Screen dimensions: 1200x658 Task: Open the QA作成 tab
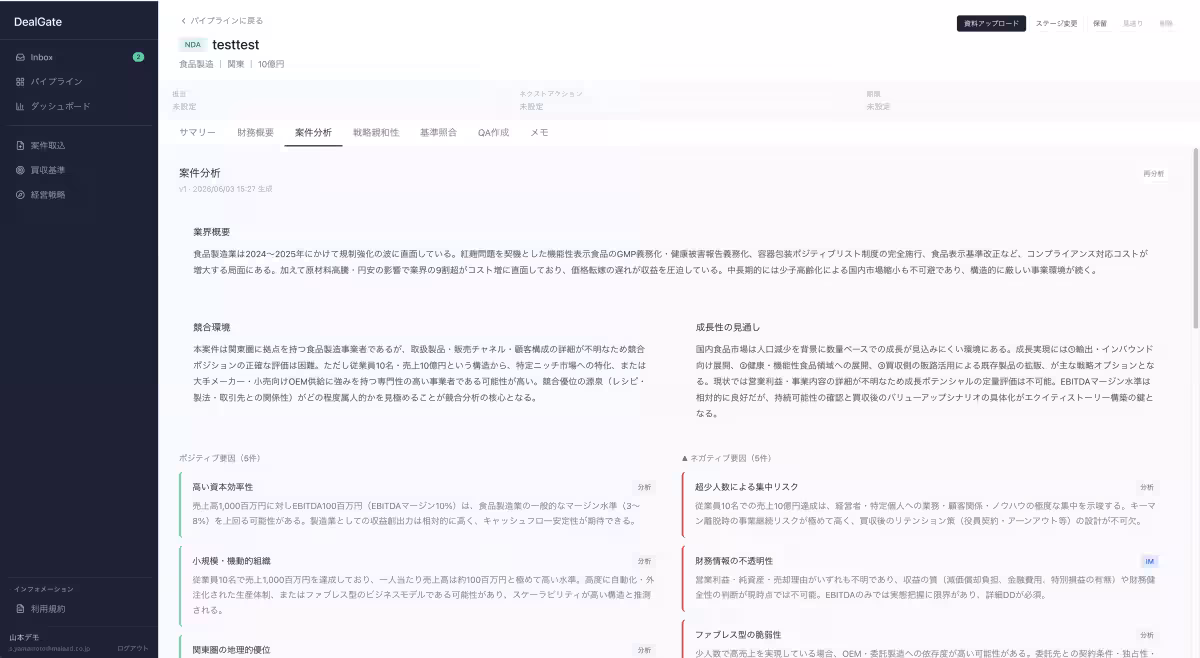click(493, 132)
